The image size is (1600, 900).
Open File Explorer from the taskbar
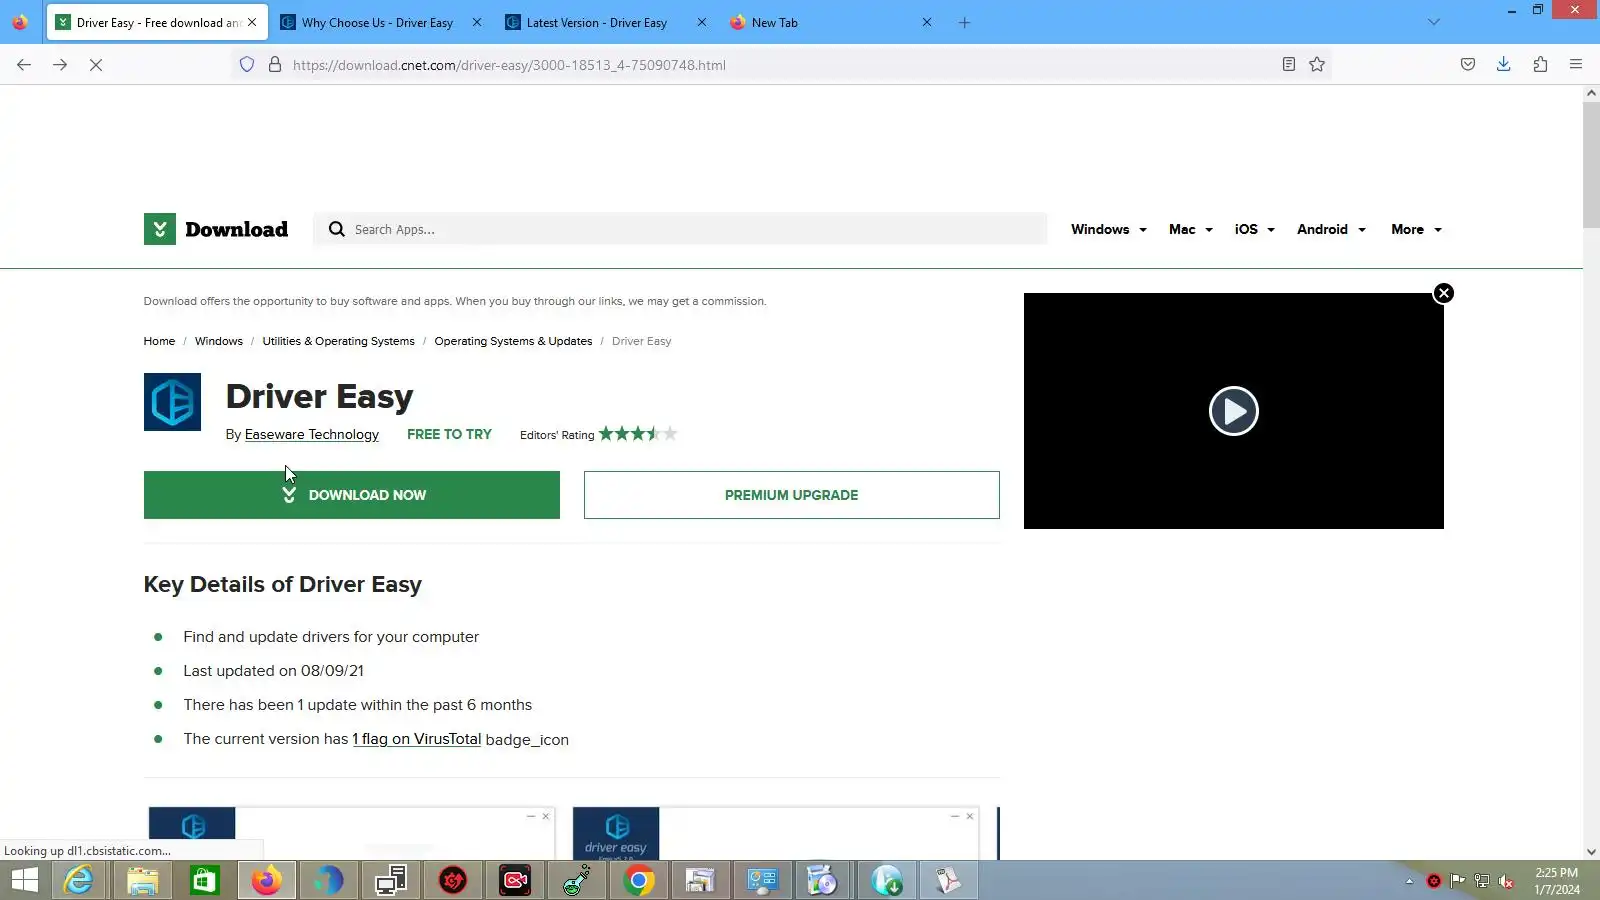pos(142,881)
